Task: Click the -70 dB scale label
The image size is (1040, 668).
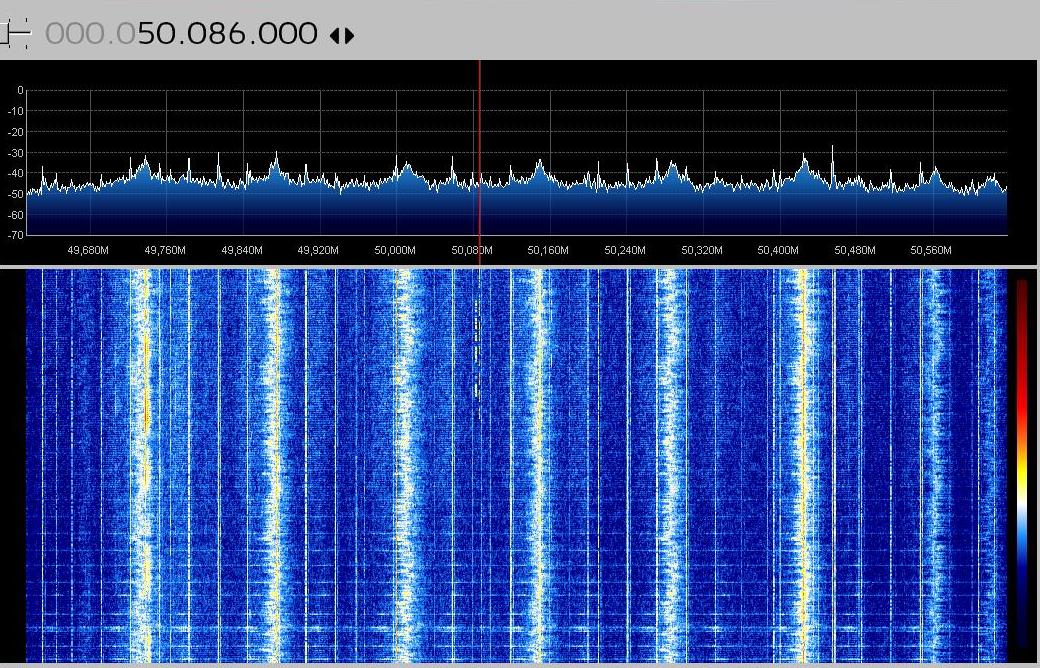Action: coord(15,235)
